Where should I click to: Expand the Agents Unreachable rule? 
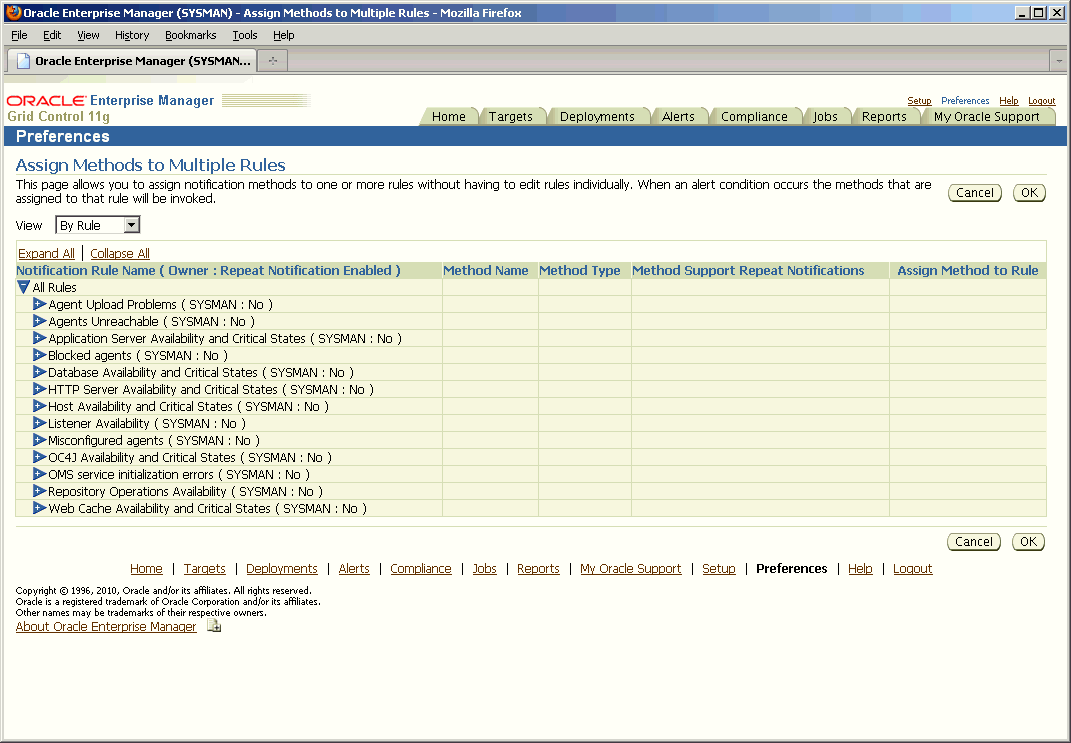point(40,320)
